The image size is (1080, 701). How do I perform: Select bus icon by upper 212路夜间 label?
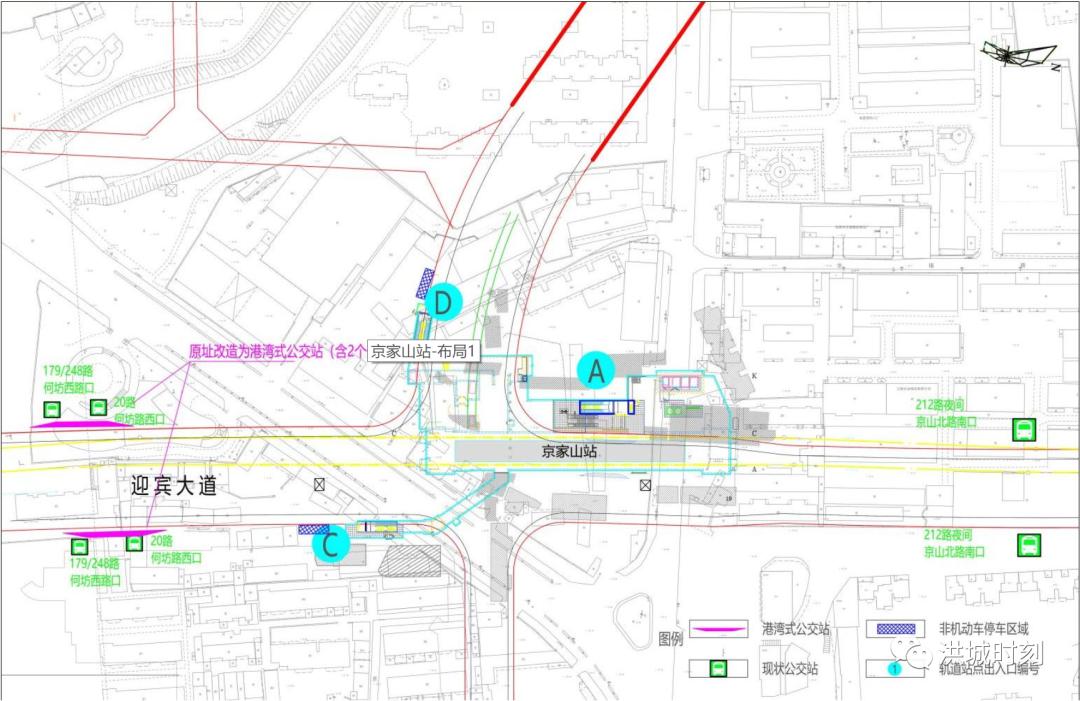click(x=1024, y=430)
